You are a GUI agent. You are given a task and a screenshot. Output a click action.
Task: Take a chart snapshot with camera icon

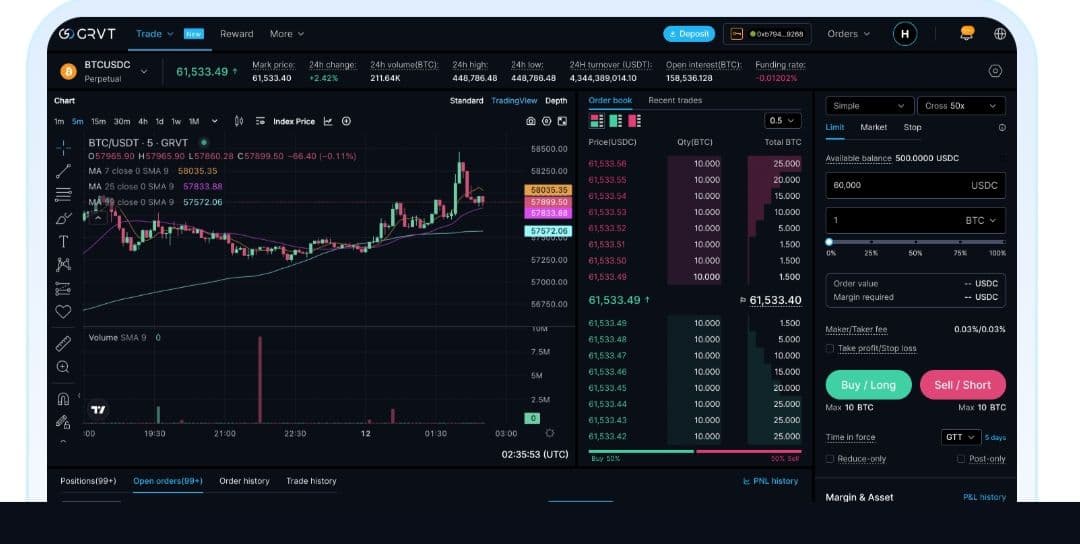click(x=531, y=121)
